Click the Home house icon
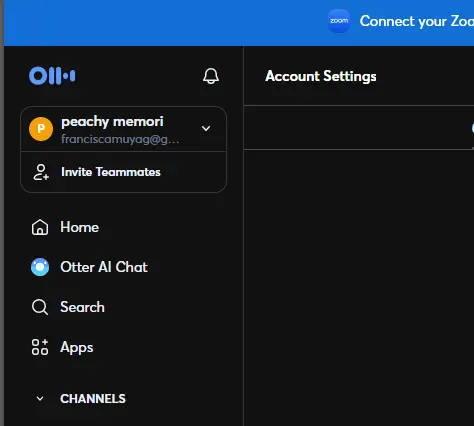Image resolution: width=474 pixels, height=426 pixels. (x=40, y=227)
